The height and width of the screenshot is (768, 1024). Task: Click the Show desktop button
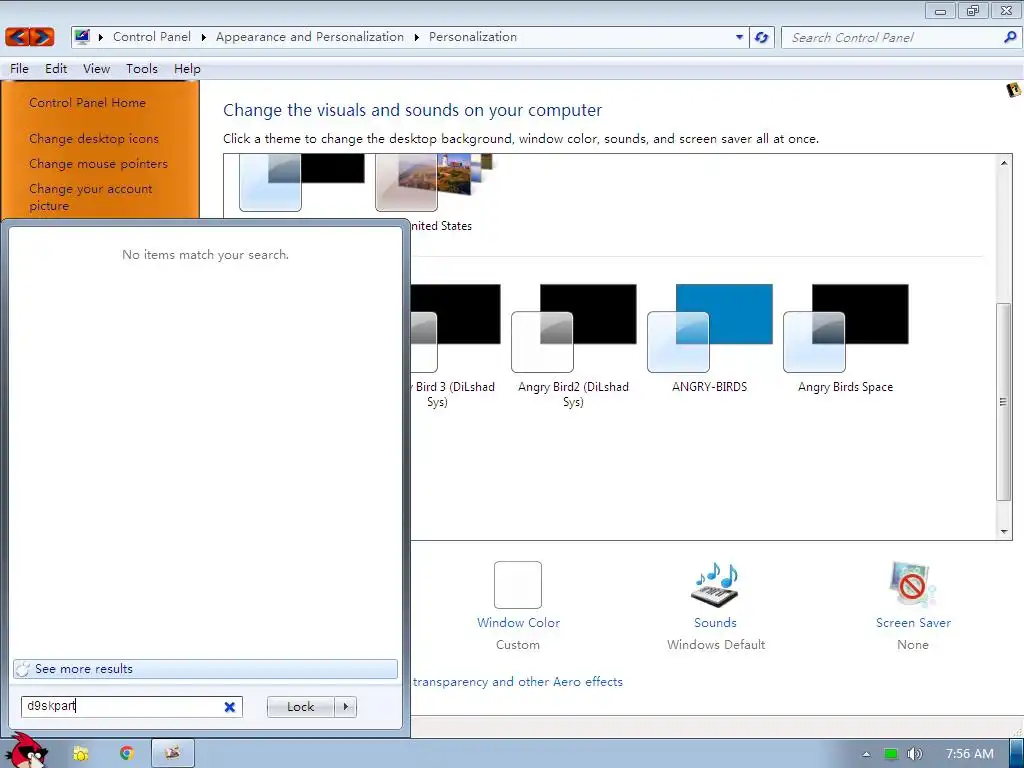coord(1017,754)
